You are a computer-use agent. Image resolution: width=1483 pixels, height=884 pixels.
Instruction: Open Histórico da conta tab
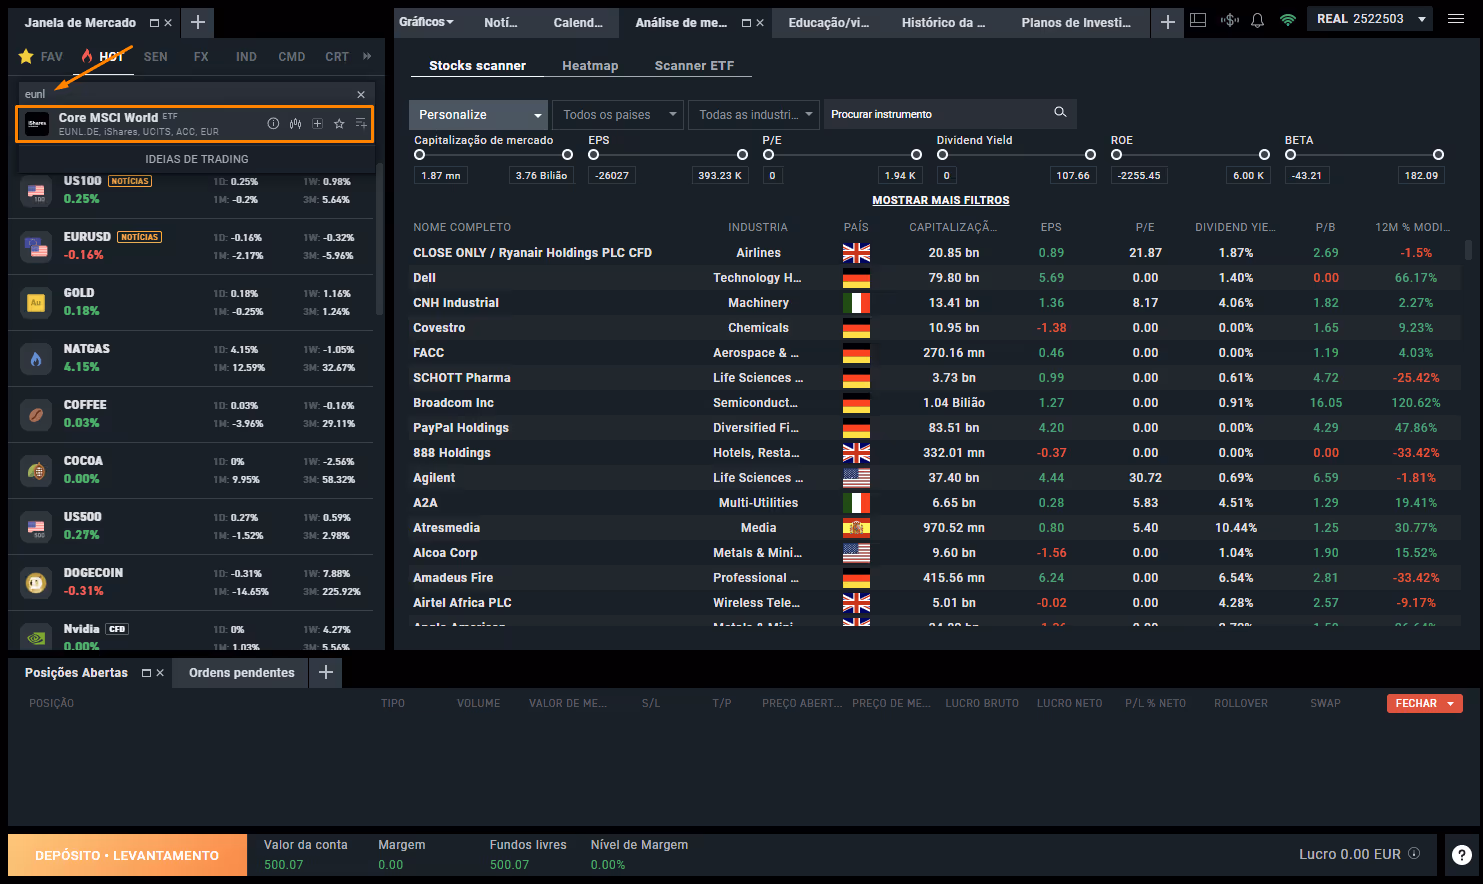click(943, 22)
